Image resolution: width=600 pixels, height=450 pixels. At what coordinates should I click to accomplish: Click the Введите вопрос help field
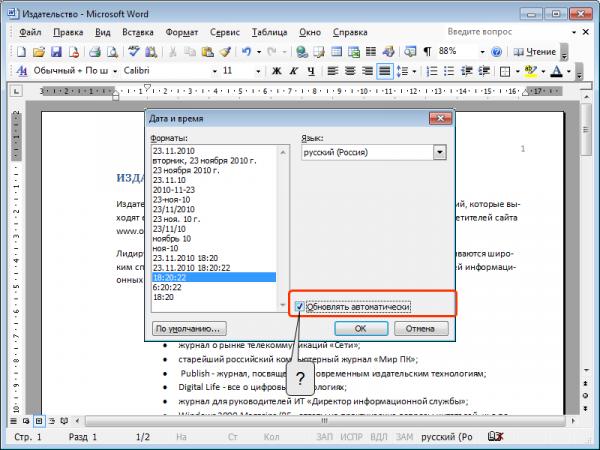click(507, 32)
